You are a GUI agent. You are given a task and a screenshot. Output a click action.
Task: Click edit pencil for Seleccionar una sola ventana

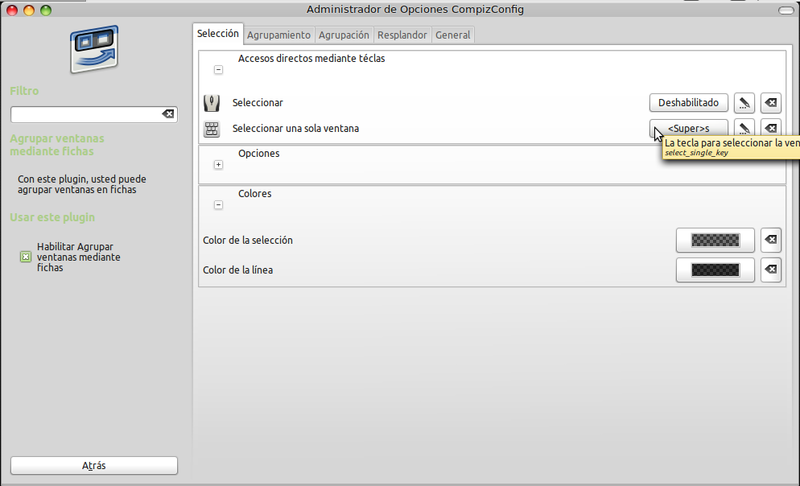[x=743, y=128]
